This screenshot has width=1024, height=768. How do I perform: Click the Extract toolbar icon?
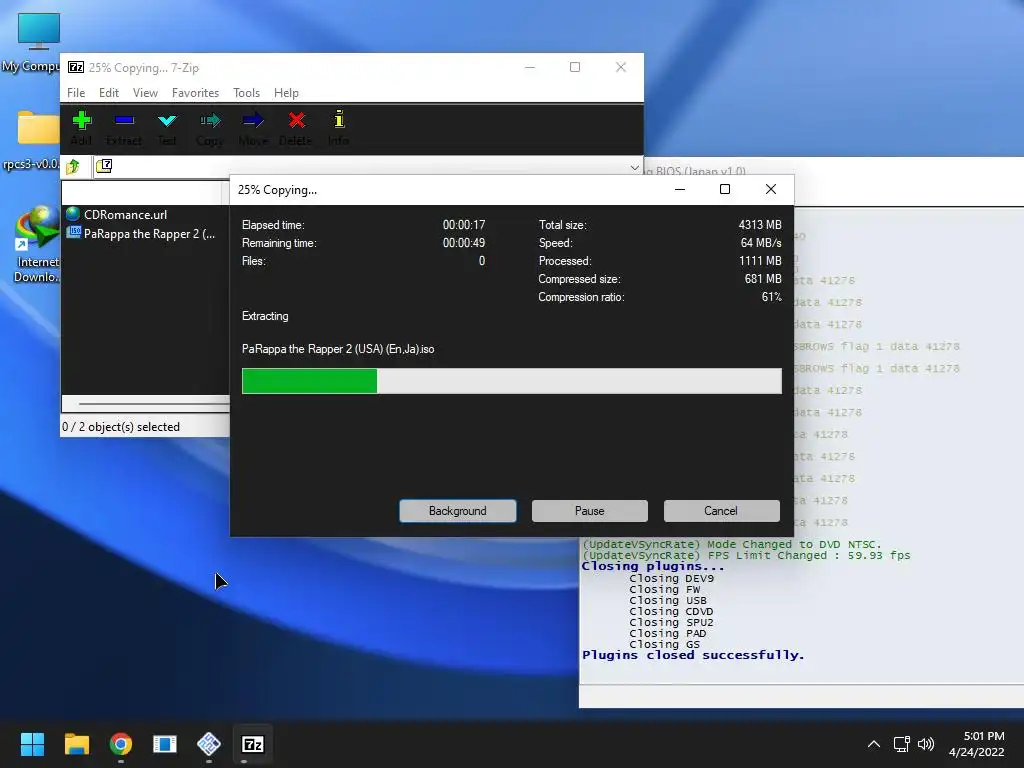tap(124, 128)
